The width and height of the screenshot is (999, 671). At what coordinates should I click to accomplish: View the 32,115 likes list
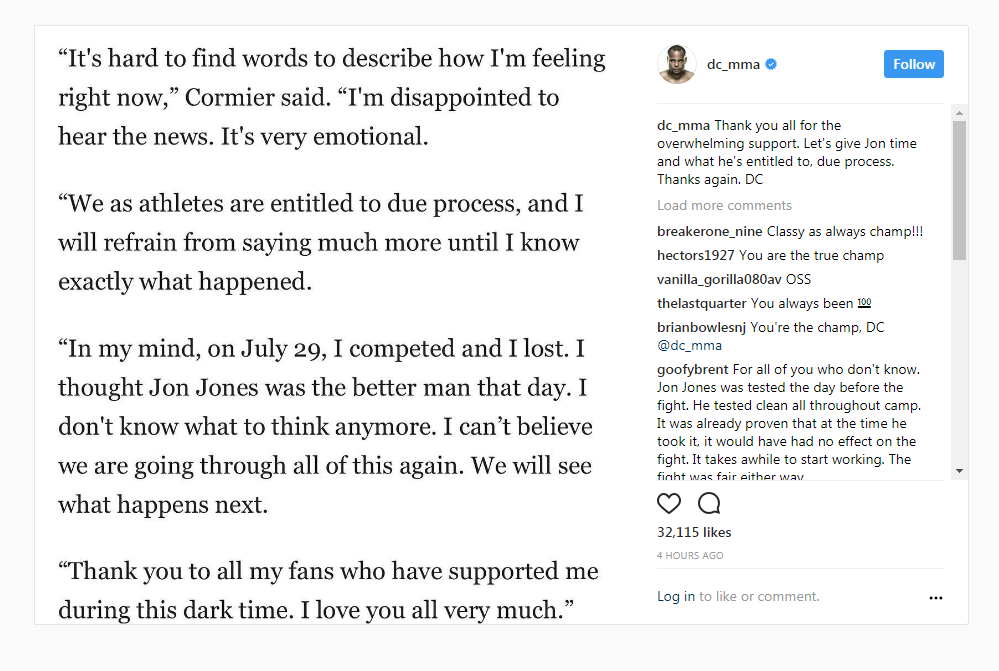[694, 532]
